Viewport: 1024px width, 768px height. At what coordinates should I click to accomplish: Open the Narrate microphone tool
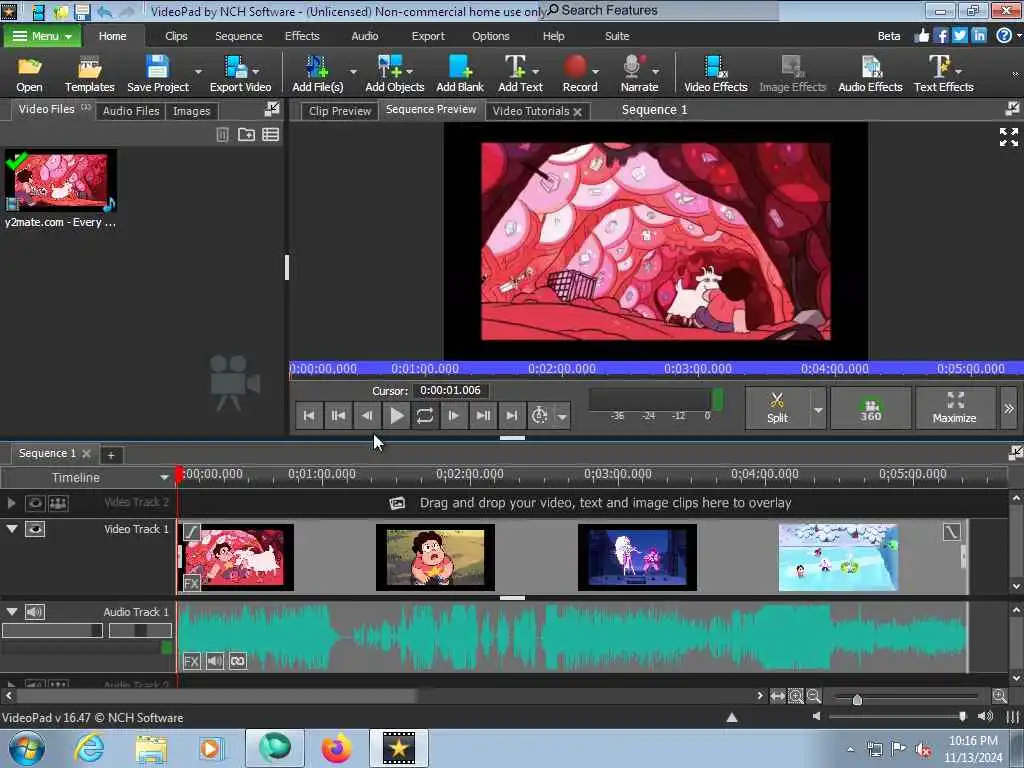point(639,74)
